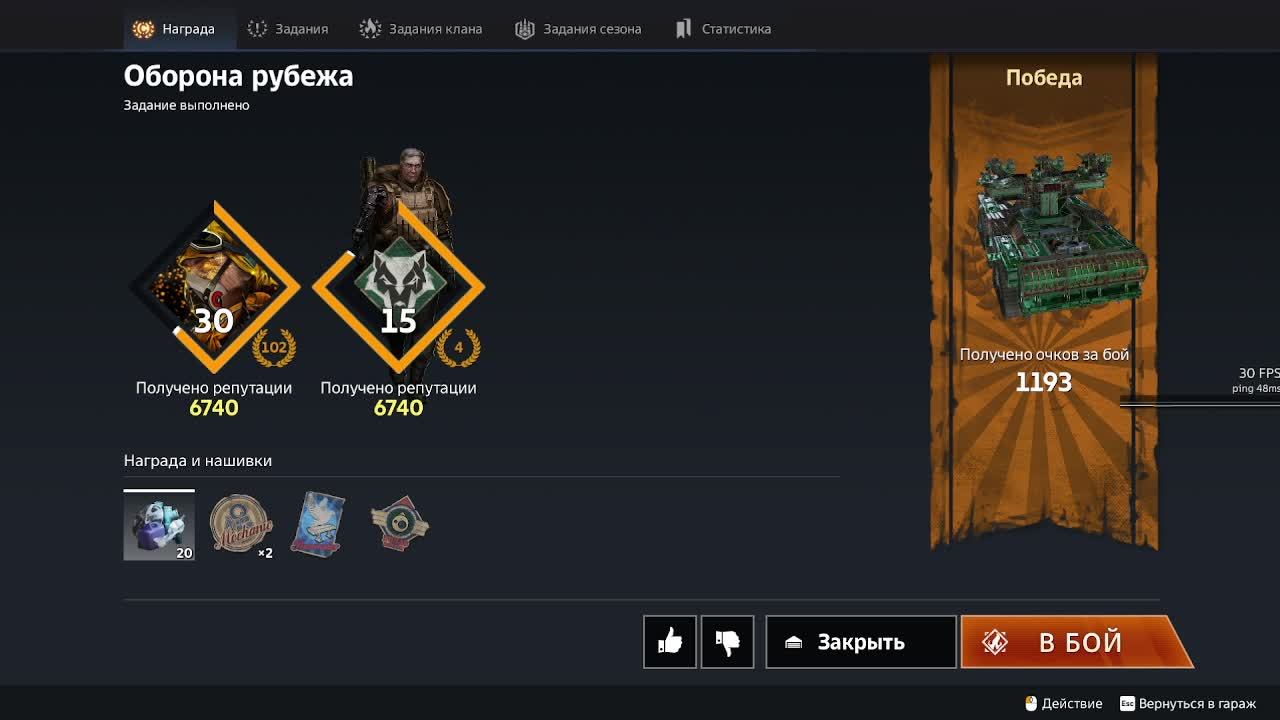Click the Действие mouse hint
The width and height of the screenshot is (1280, 720).
click(1064, 704)
